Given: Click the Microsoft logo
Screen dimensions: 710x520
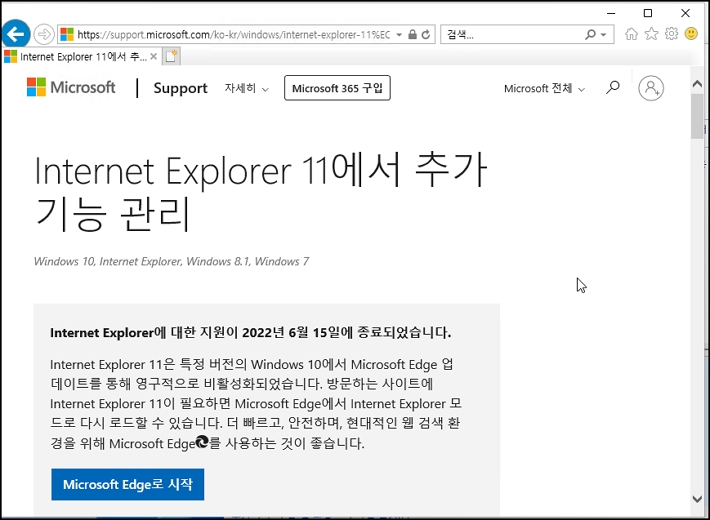Looking at the screenshot, I should pos(72,87).
